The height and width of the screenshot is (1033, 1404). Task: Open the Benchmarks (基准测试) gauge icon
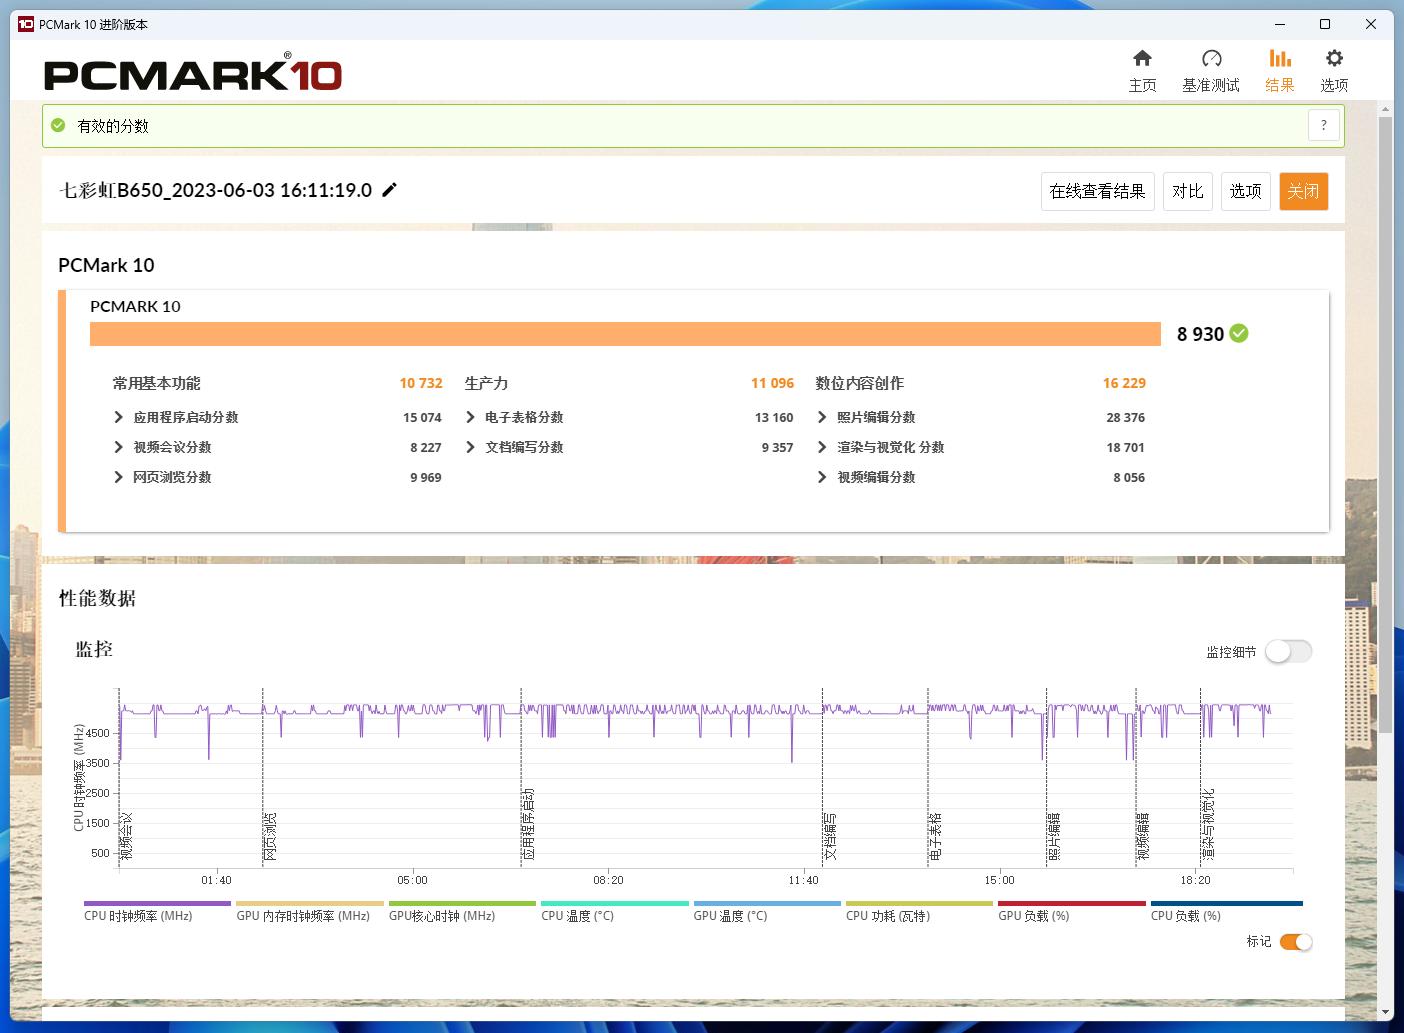click(x=1210, y=59)
